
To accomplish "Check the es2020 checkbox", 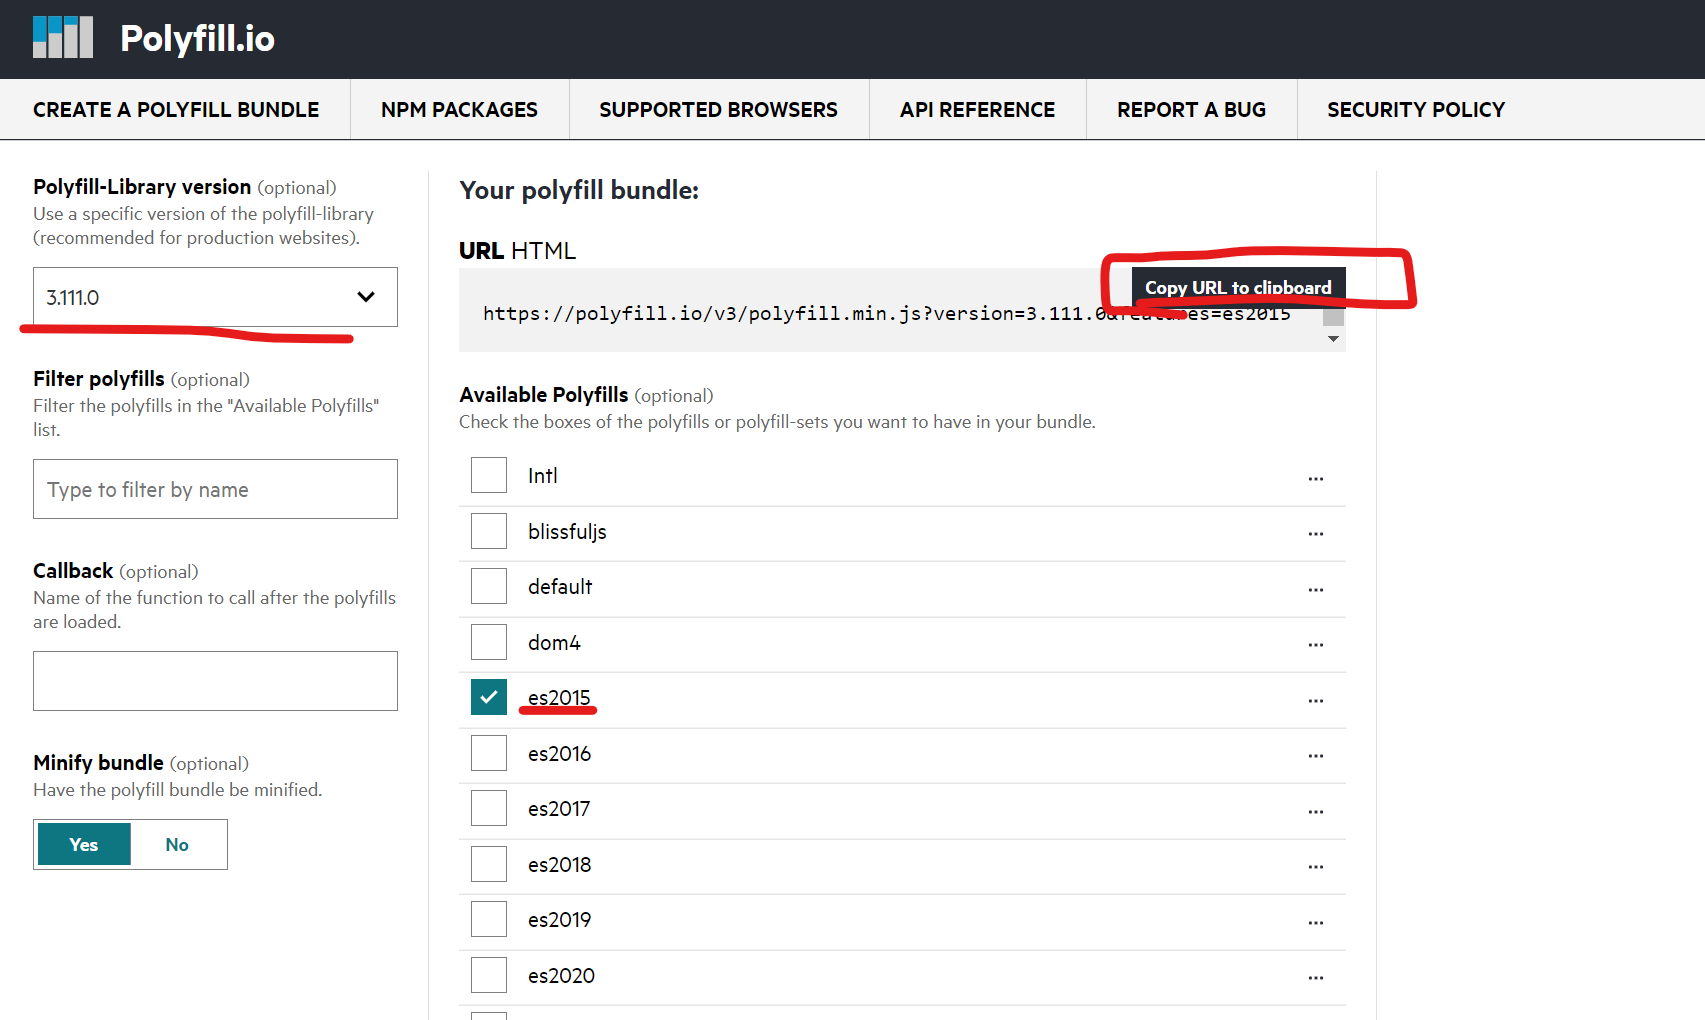I will point(489,975).
